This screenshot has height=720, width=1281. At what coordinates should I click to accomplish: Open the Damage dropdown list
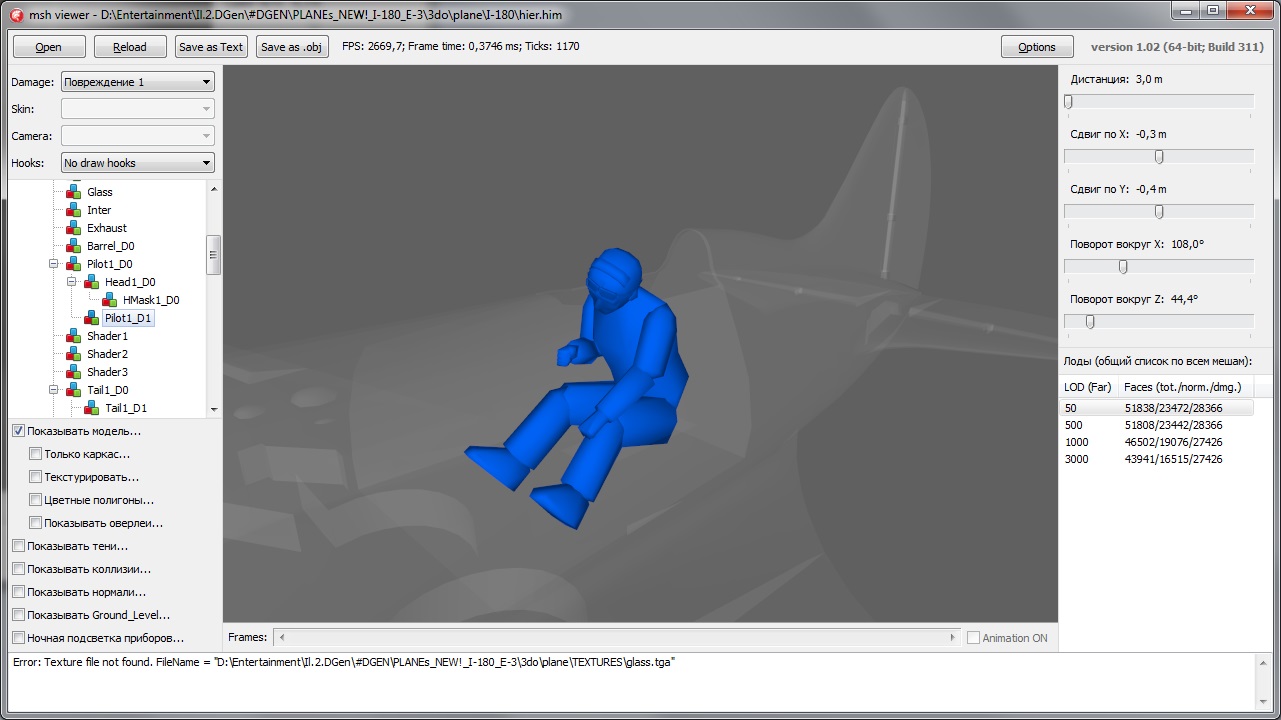click(137, 82)
